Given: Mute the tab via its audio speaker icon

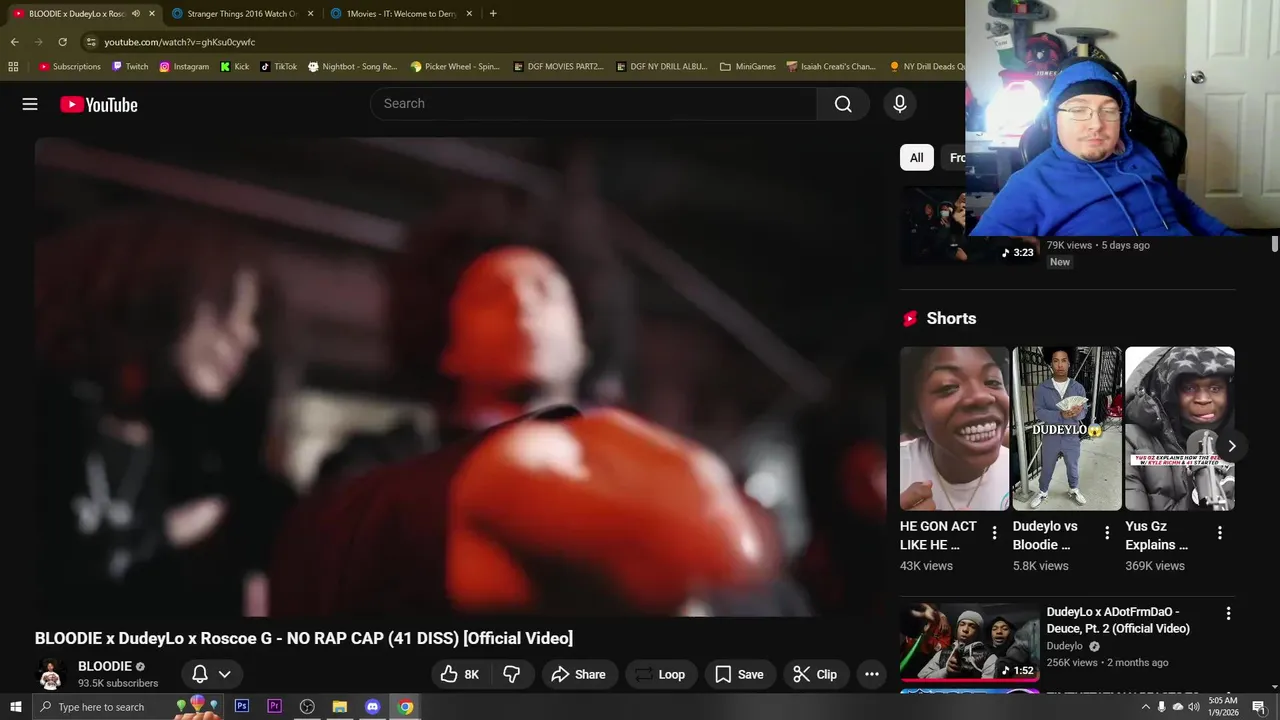Looking at the screenshot, I should [136, 14].
